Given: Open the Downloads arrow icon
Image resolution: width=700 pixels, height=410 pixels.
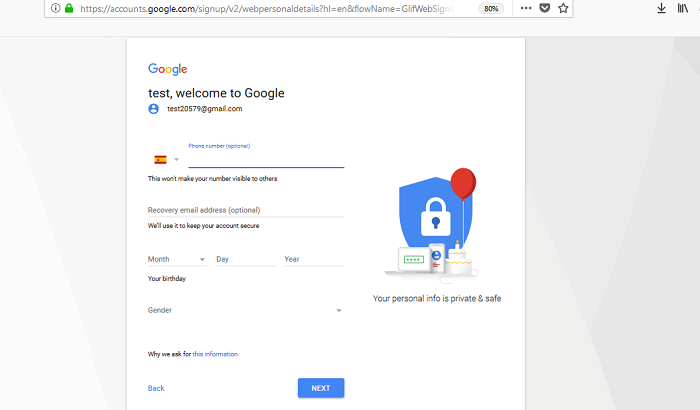Looking at the screenshot, I should (x=662, y=8).
